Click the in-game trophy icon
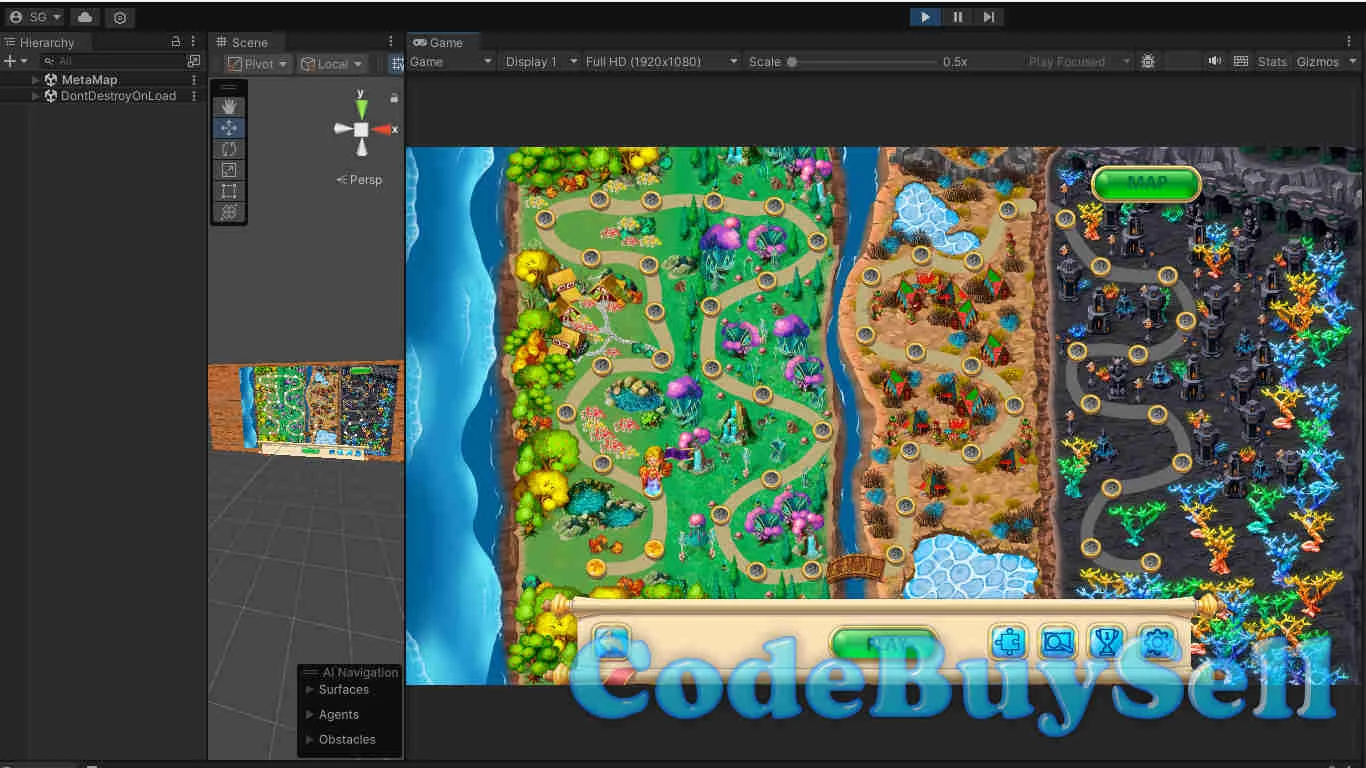 tap(1106, 641)
